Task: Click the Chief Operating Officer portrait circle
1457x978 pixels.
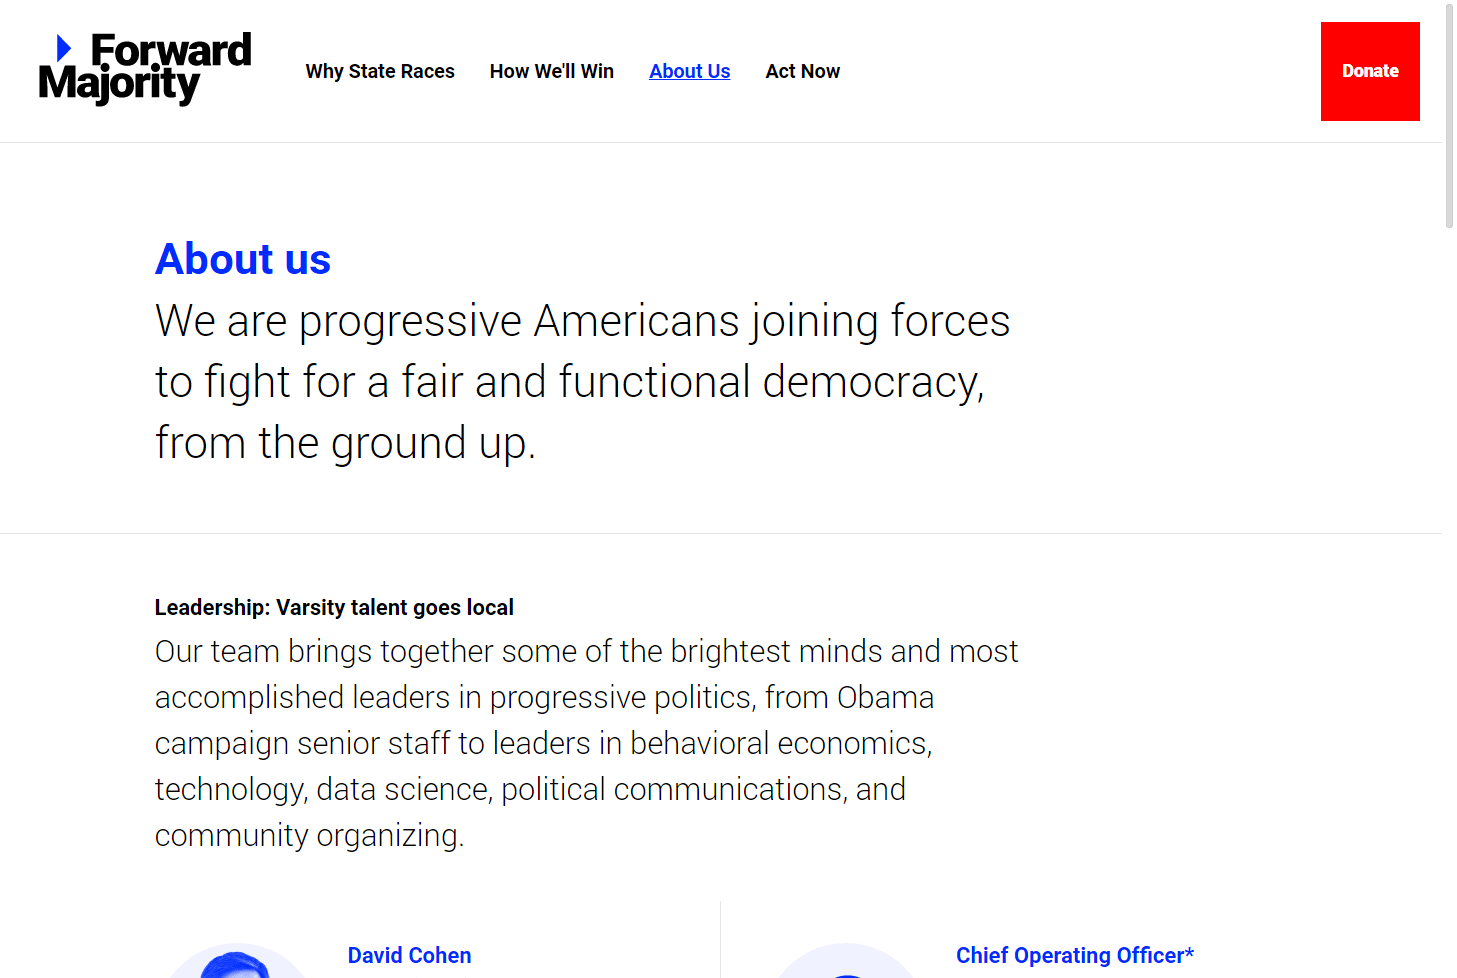Action: pos(846,961)
